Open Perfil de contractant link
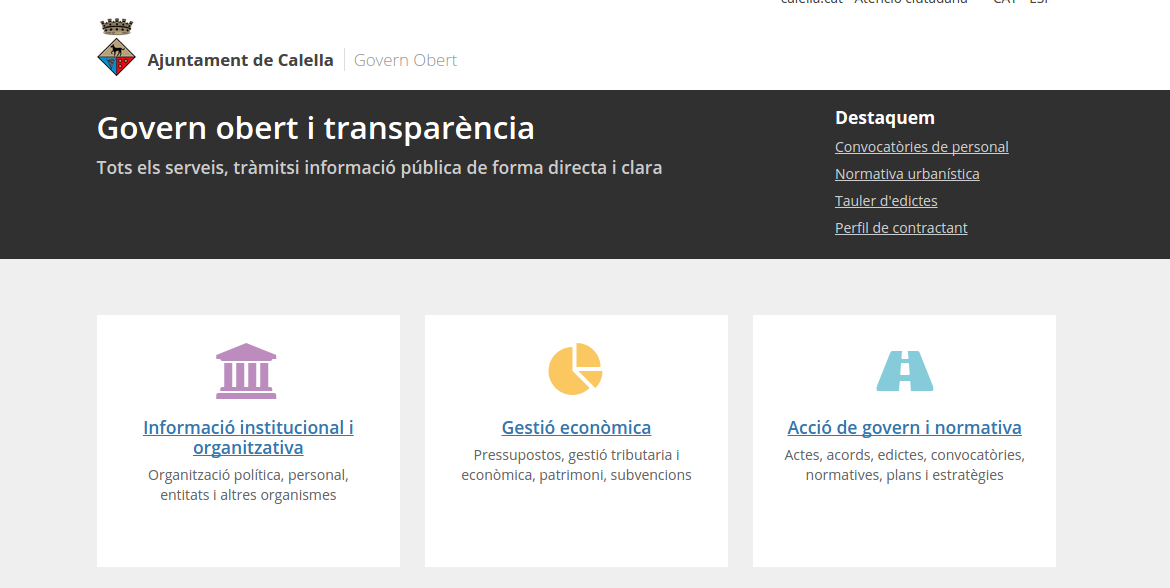 click(901, 228)
